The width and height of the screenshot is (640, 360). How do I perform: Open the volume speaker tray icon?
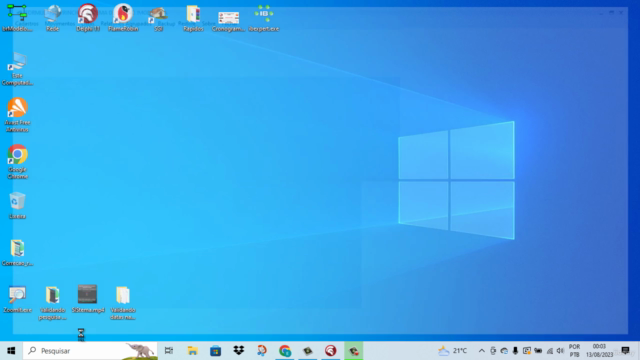(x=560, y=351)
